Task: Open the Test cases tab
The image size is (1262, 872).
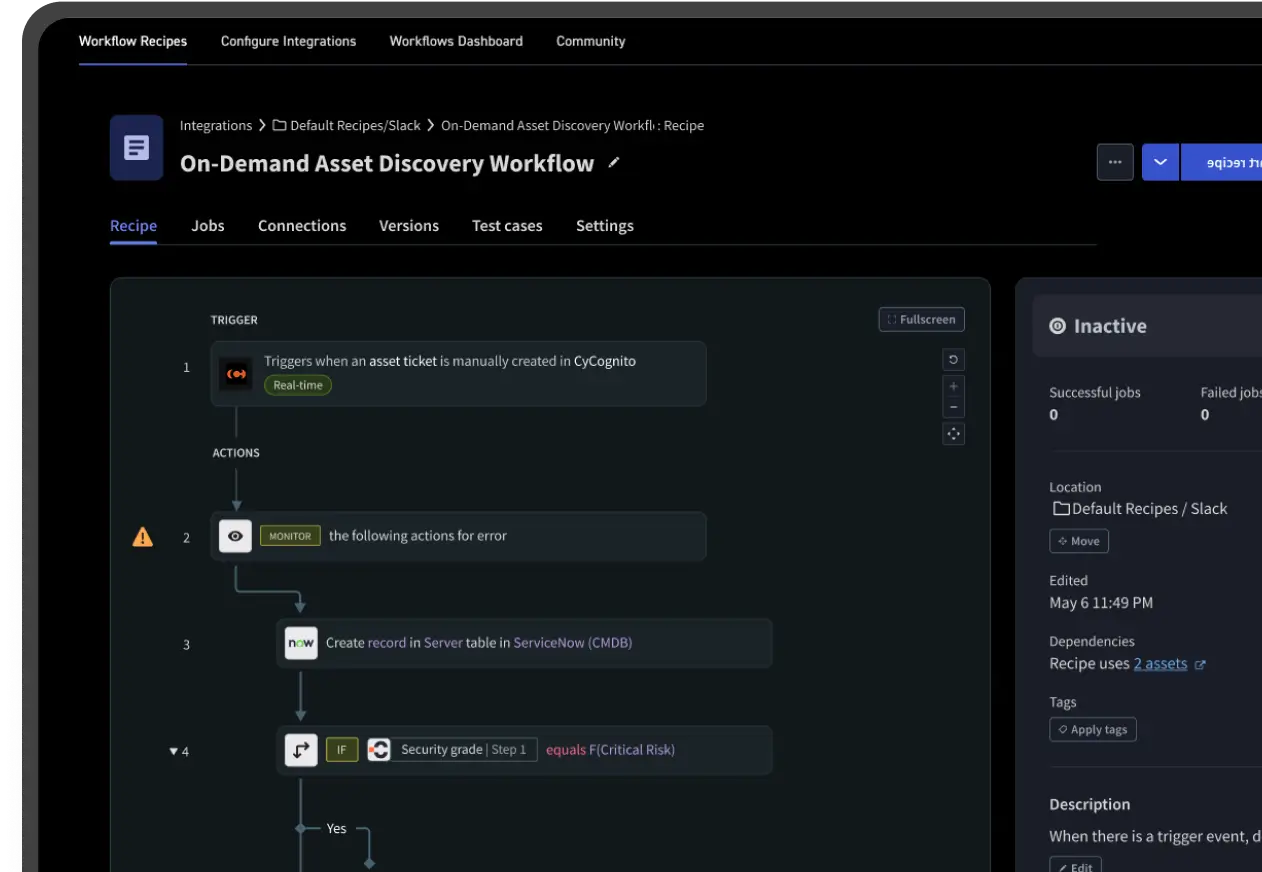Action: 507,225
